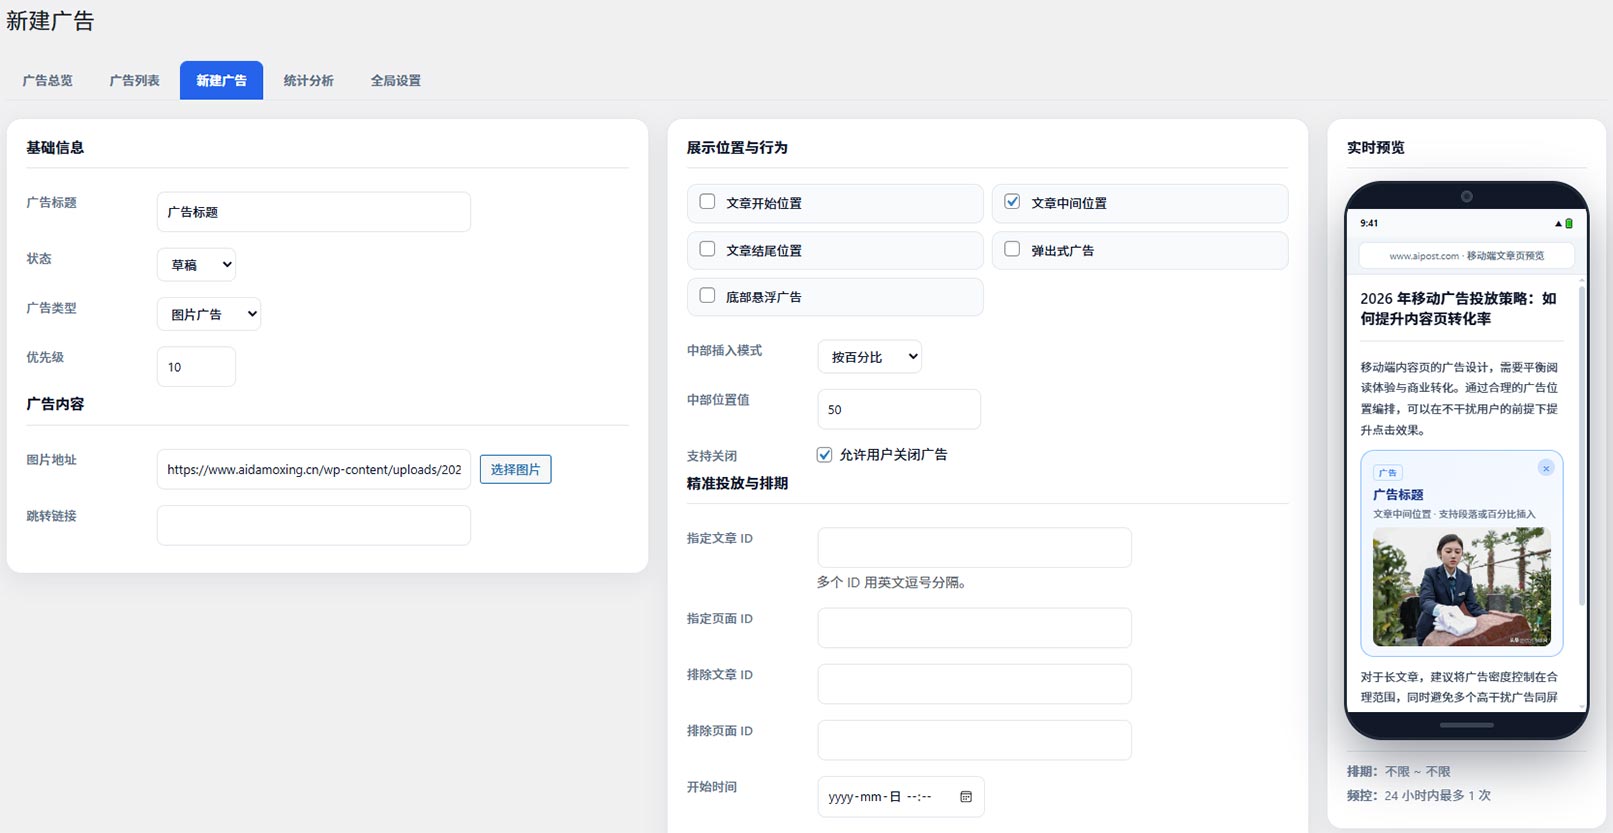Select the 新建广告 tab
The width and height of the screenshot is (1613, 833).
point(221,80)
